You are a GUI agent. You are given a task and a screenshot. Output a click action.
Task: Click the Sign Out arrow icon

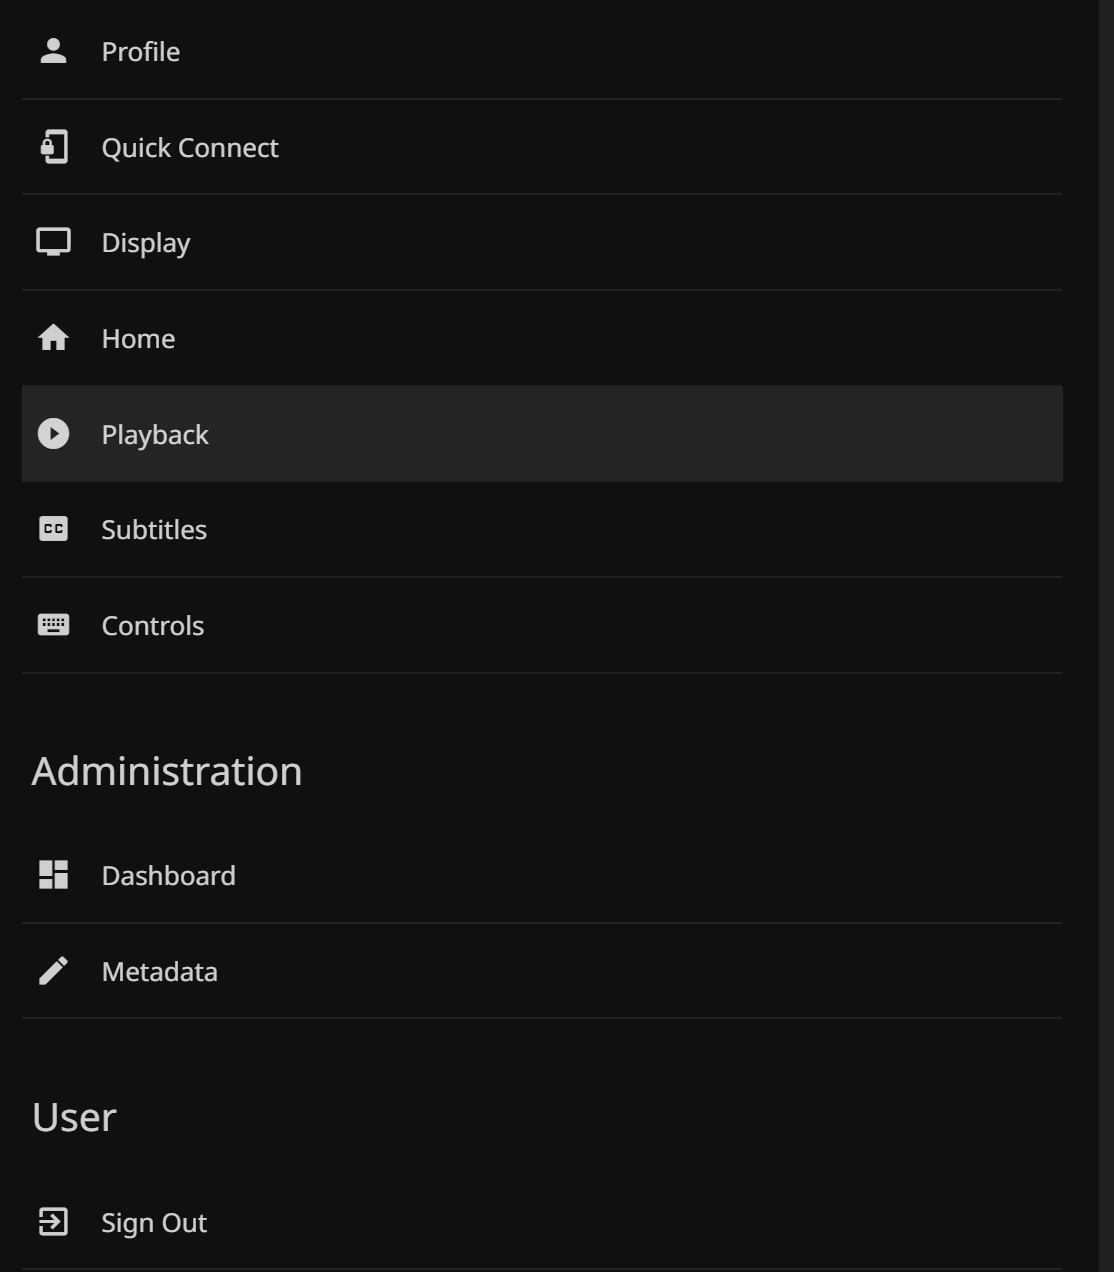tap(53, 1222)
